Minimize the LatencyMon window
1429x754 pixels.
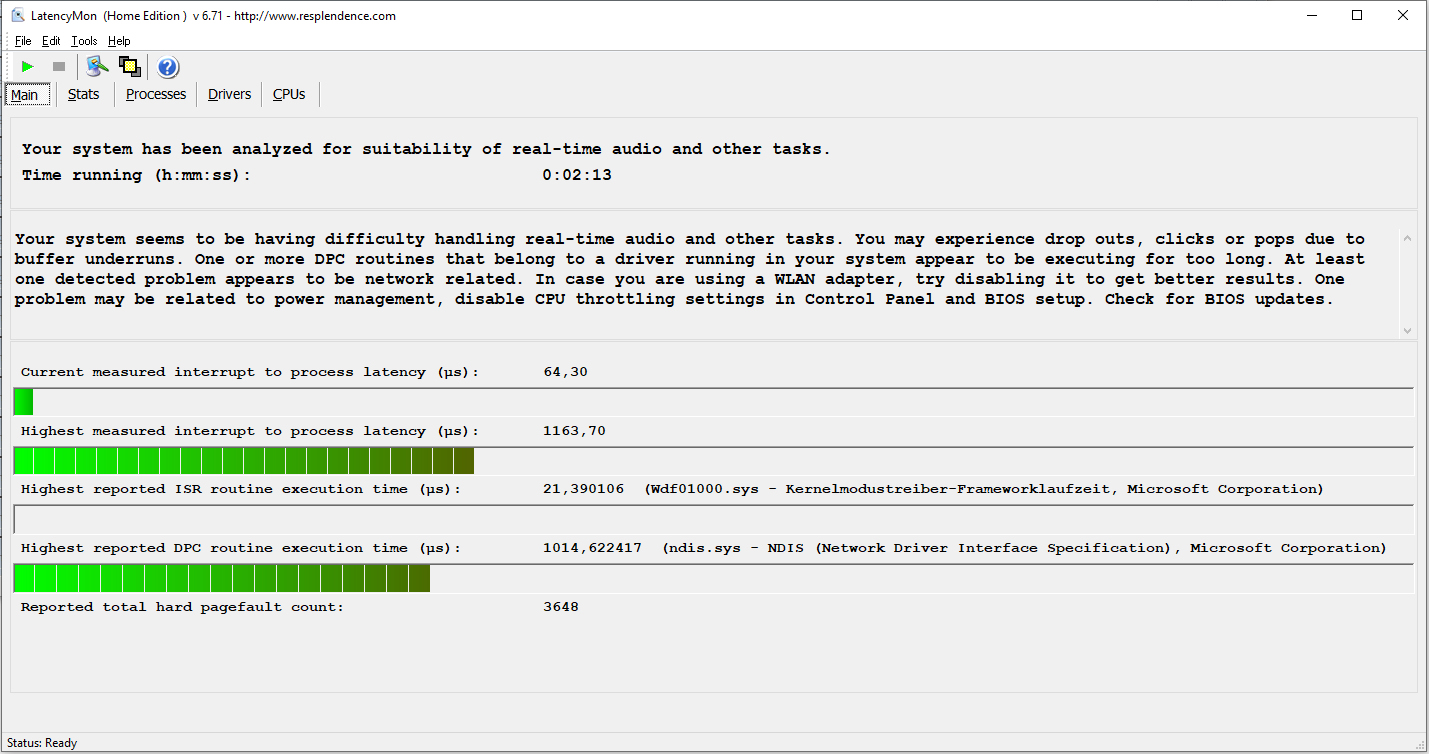click(1311, 15)
